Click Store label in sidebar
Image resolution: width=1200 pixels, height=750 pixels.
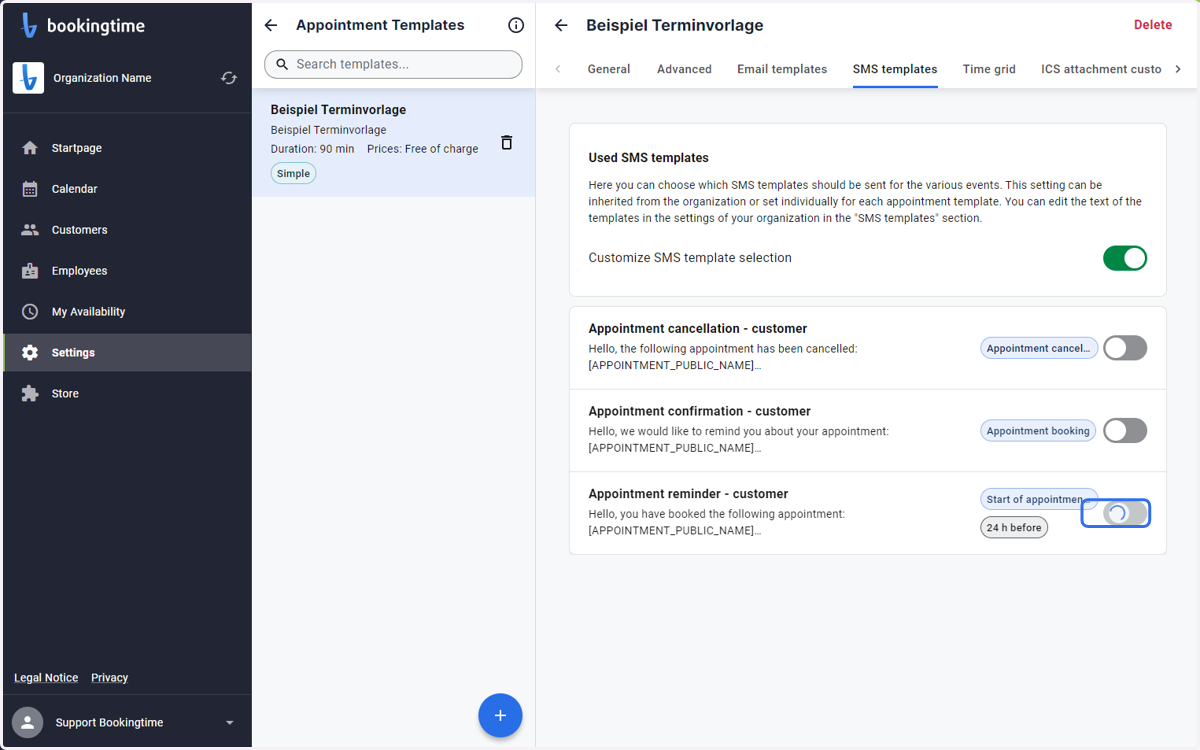[x=65, y=394]
